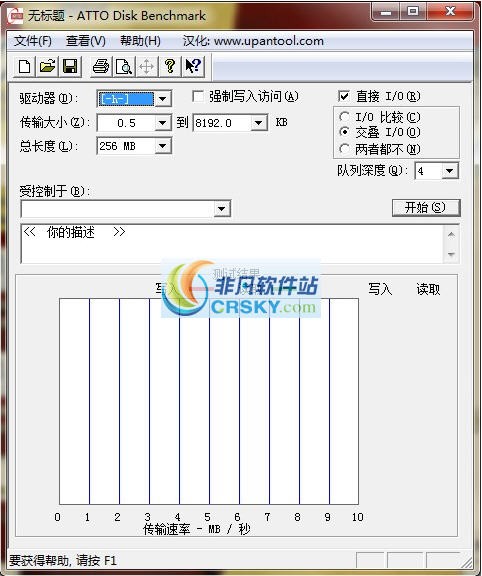482x576 pixels.
Task: Toggle 直接 I/O(R) checkbox
Action: 344,96
